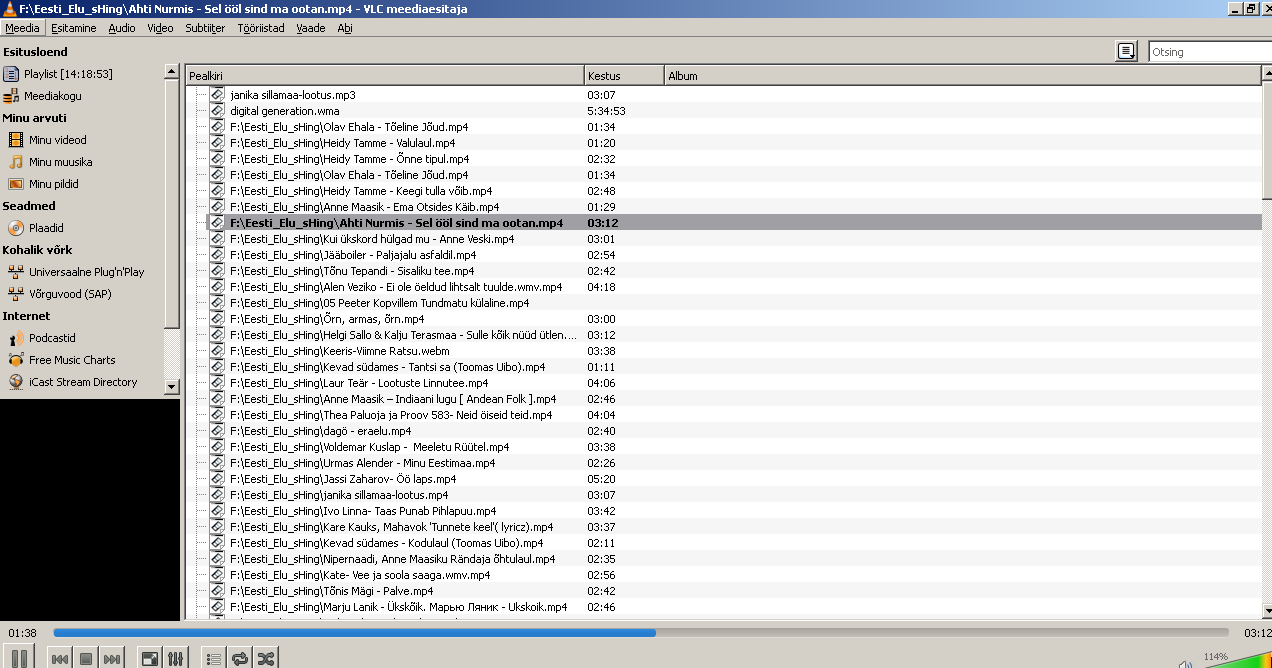Open Podcastid in the sidebar

[52, 338]
